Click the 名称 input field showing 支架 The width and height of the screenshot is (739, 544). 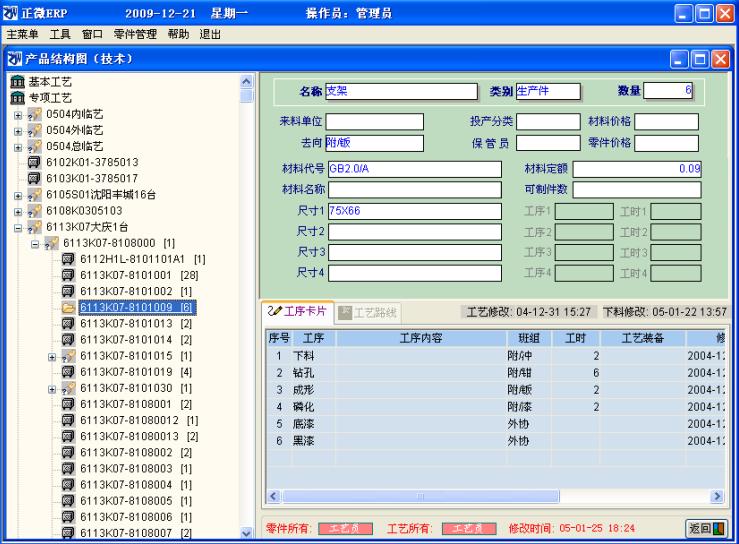(x=402, y=91)
